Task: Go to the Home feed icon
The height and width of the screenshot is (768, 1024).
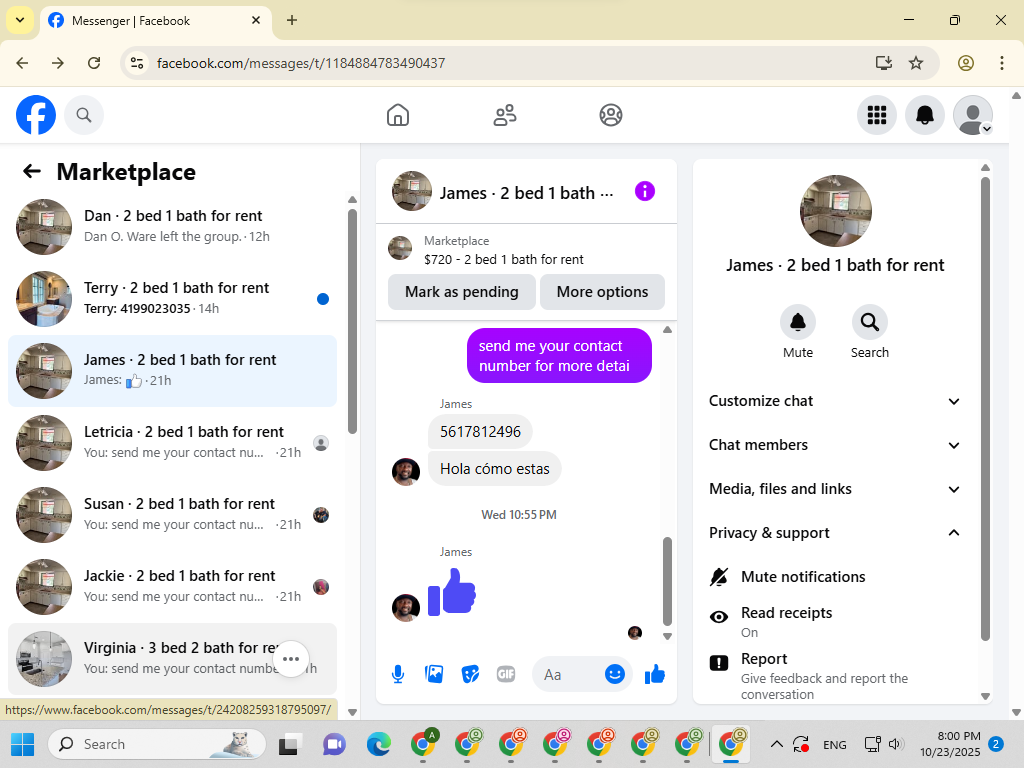Action: pyautogui.click(x=398, y=115)
